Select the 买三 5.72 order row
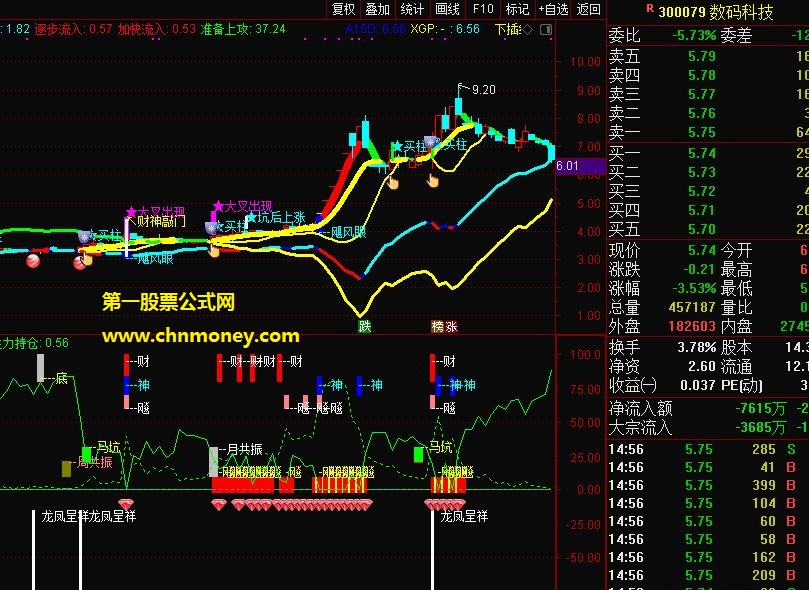 pos(708,191)
